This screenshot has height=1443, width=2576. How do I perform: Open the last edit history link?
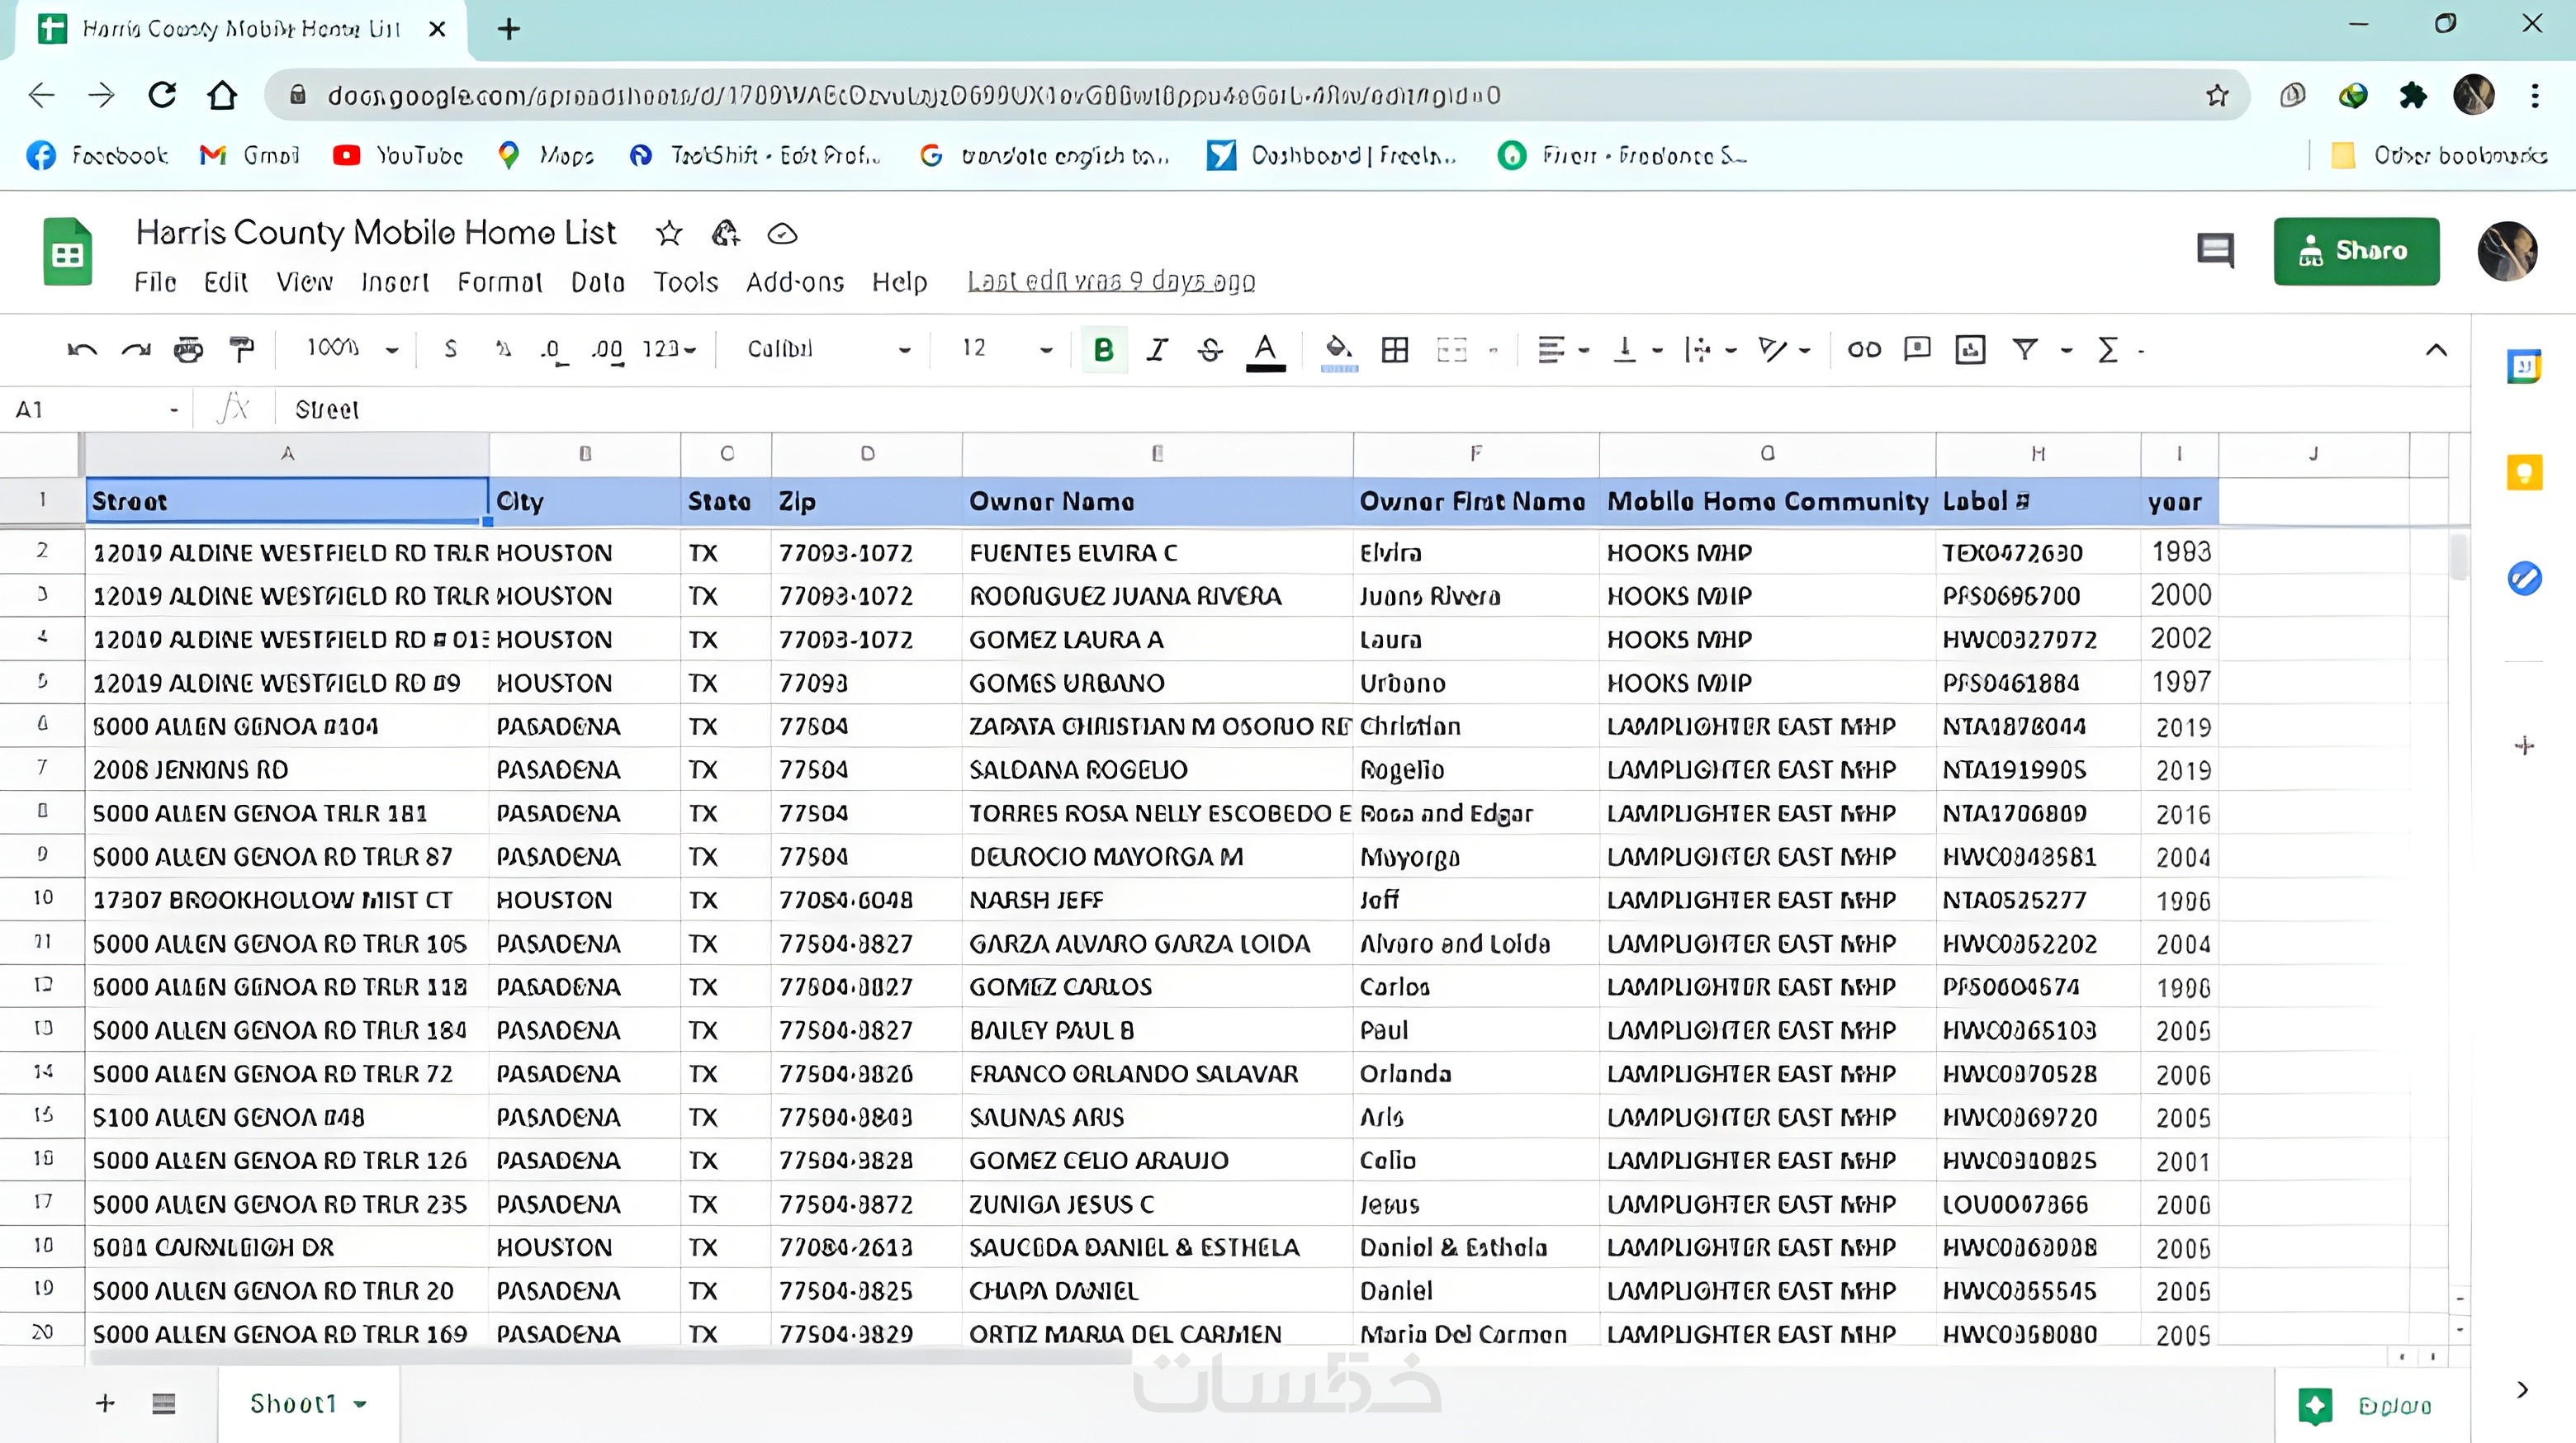1110,282
